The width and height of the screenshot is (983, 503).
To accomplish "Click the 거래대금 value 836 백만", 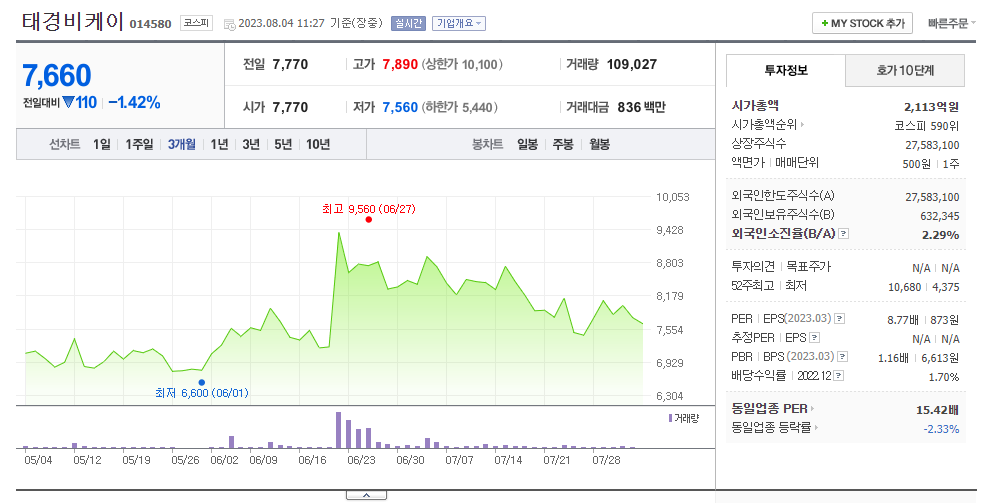I will coord(641,107).
